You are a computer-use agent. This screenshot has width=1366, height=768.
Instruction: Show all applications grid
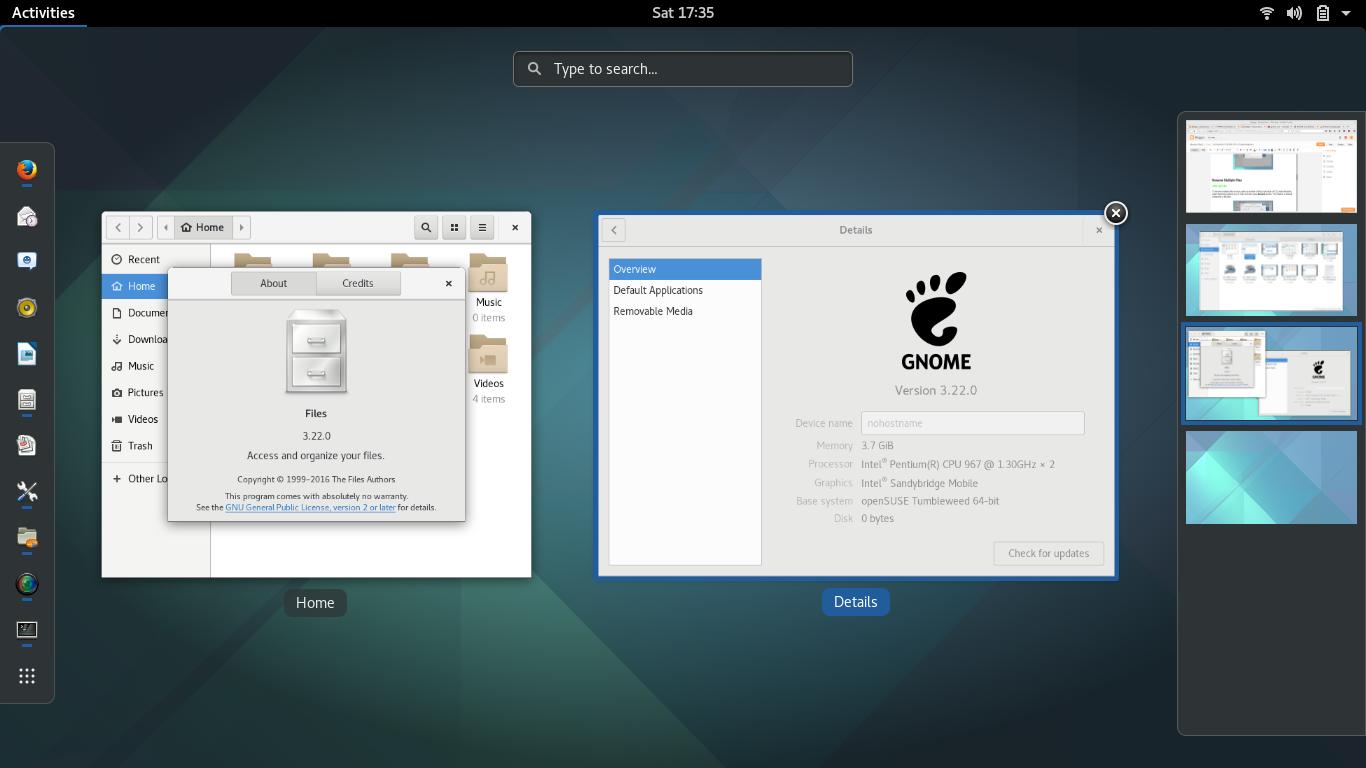pyautogui.click(x=27, y=676)
